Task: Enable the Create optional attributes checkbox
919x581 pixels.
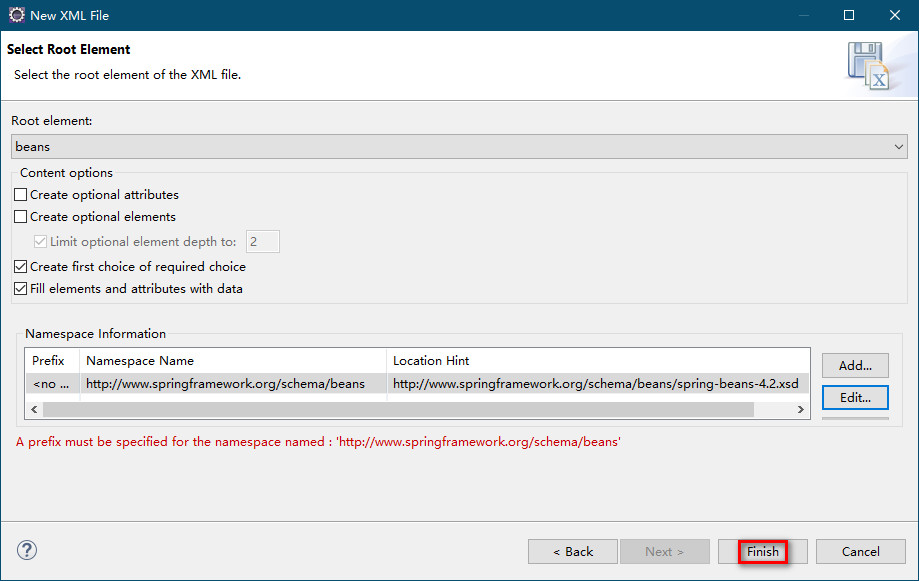Action: click(x=19, y=194)
